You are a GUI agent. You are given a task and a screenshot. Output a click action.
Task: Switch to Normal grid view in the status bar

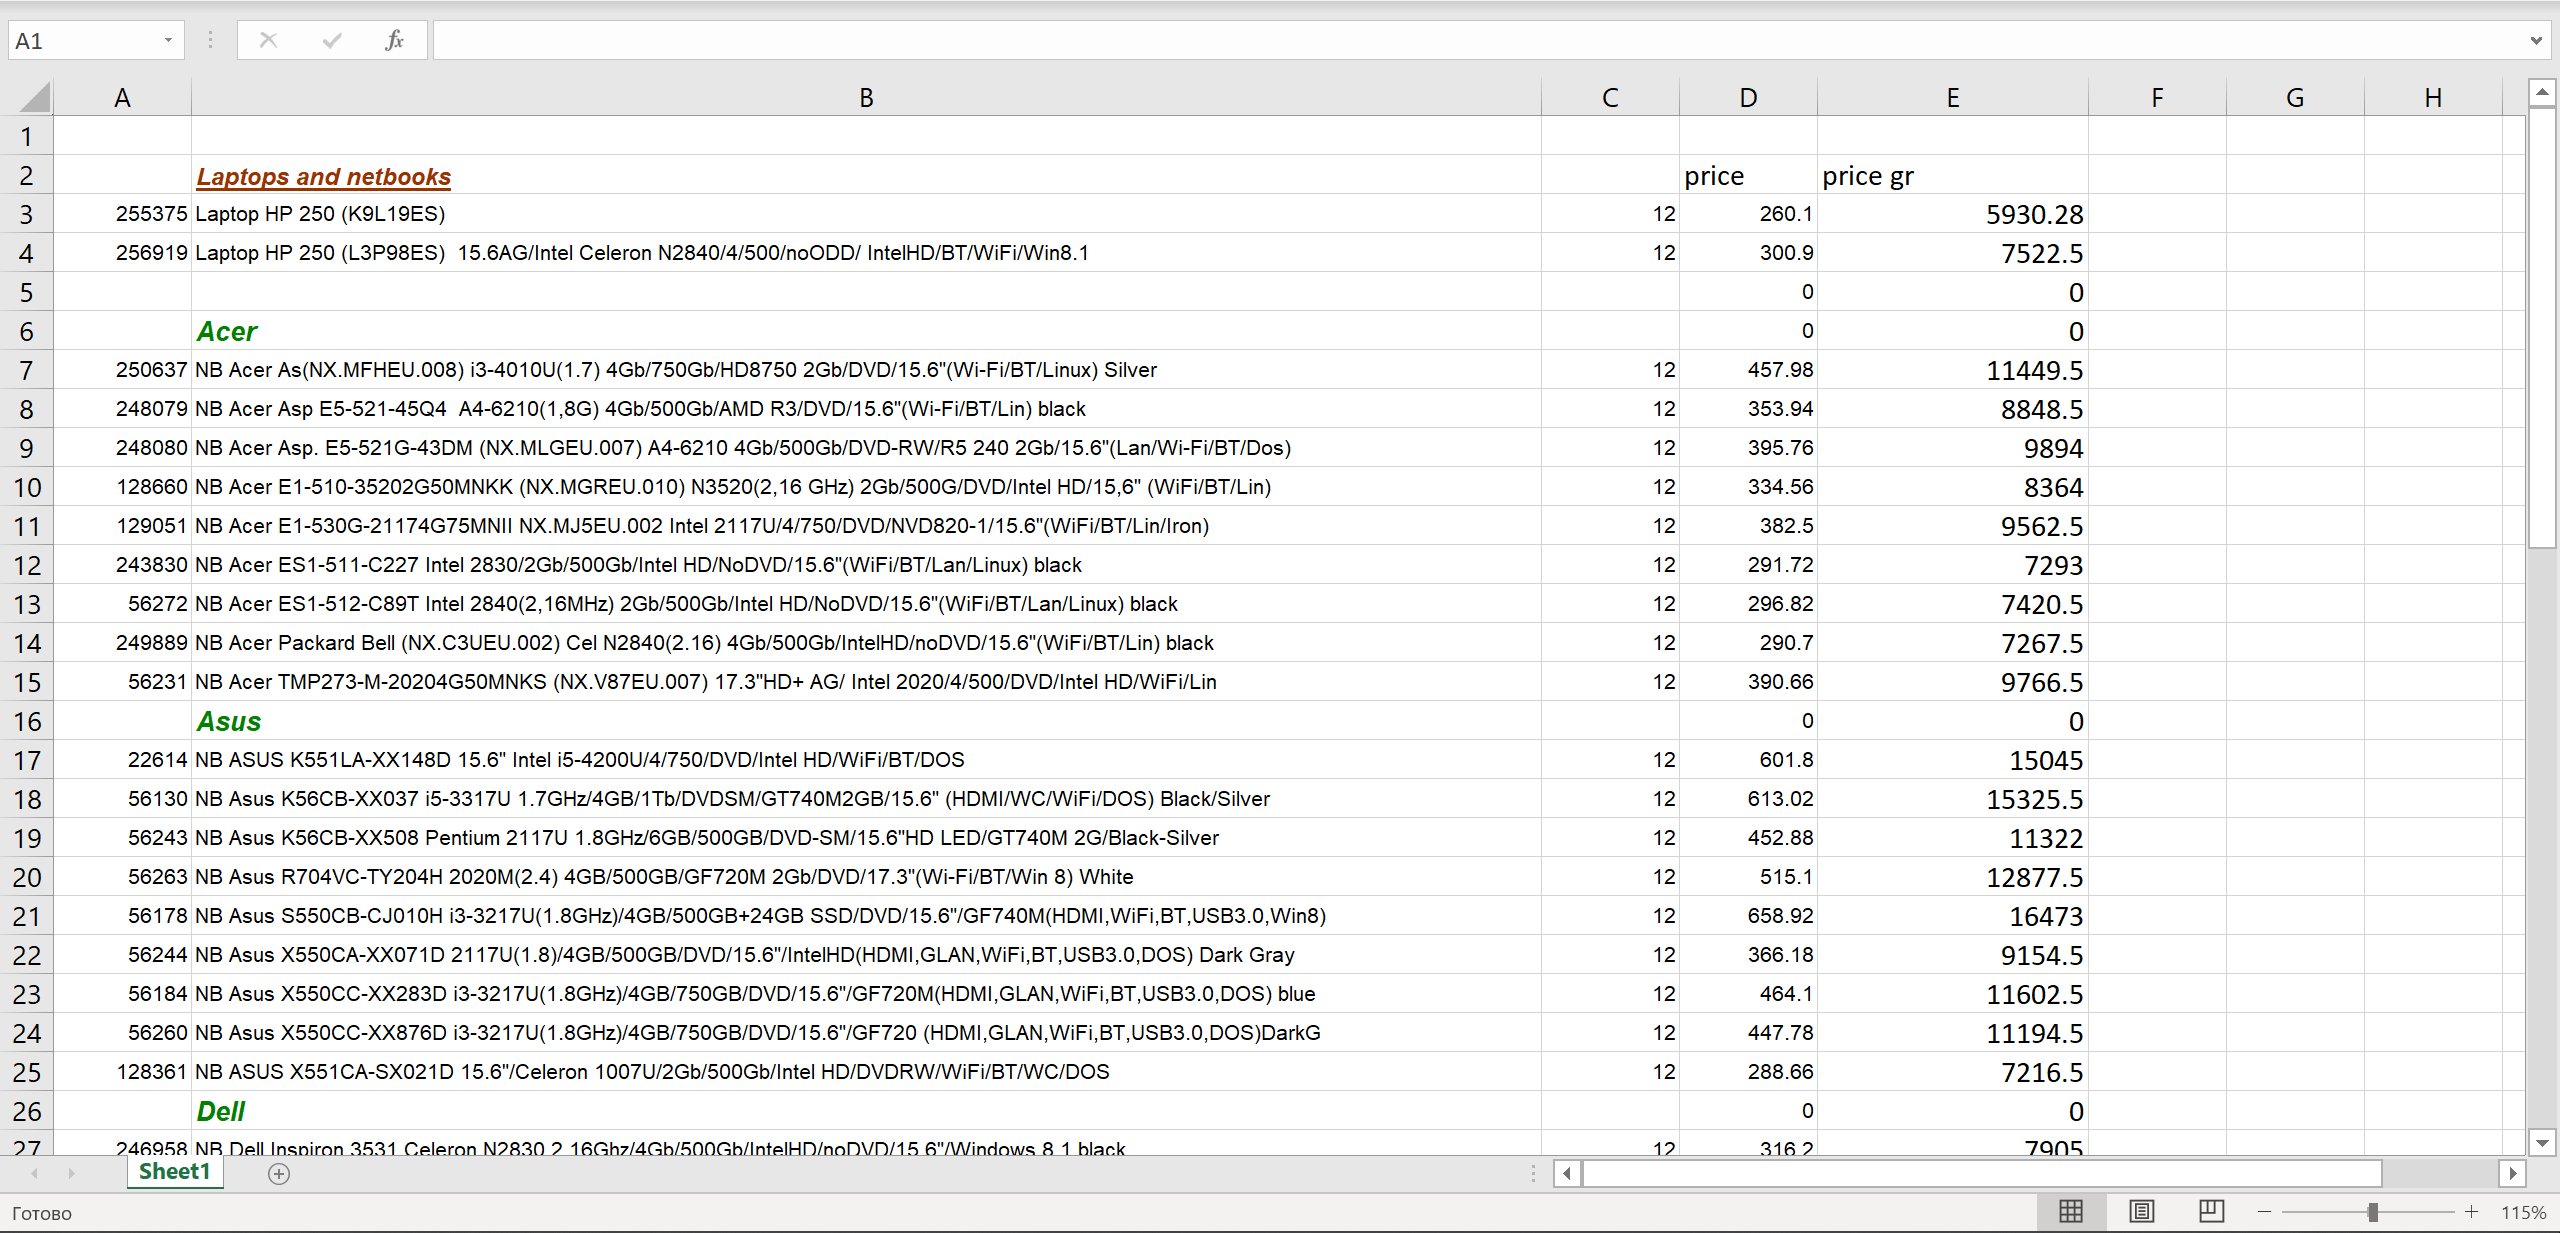pyautogui.click(x=2070, y=1211)
